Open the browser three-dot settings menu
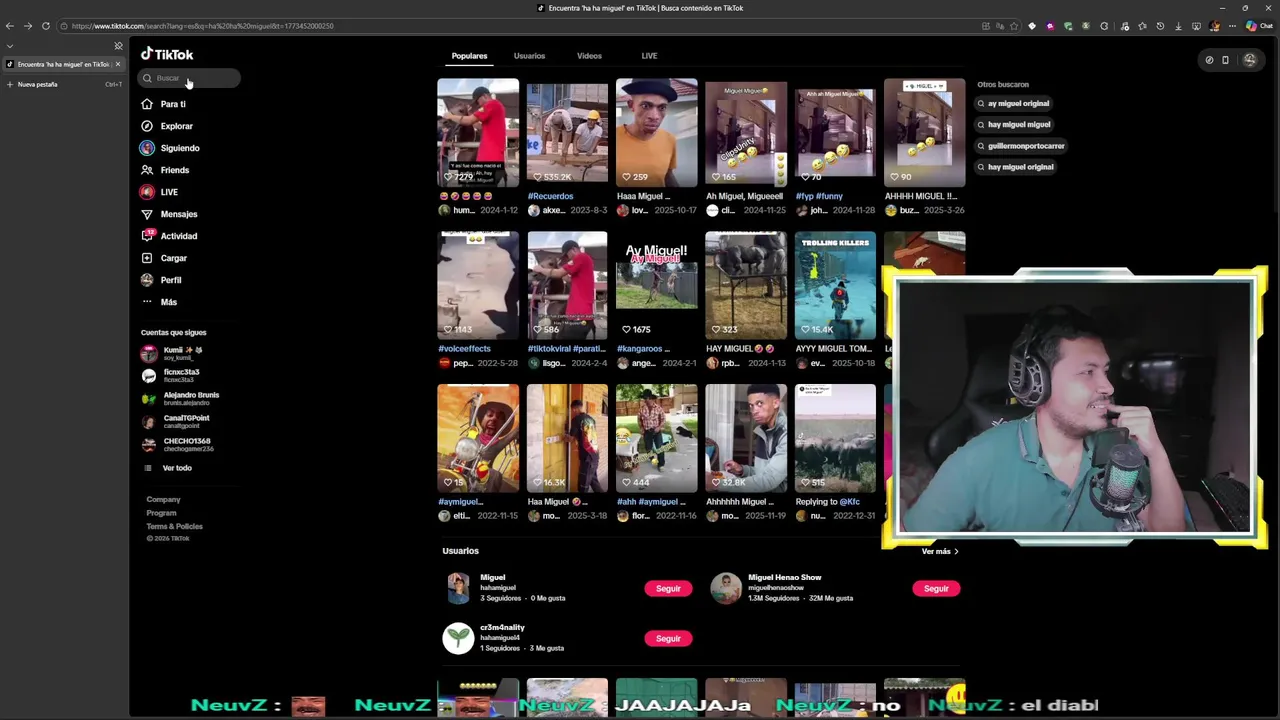Viewport: 1280px width, 720px height. coord(1232,26)
